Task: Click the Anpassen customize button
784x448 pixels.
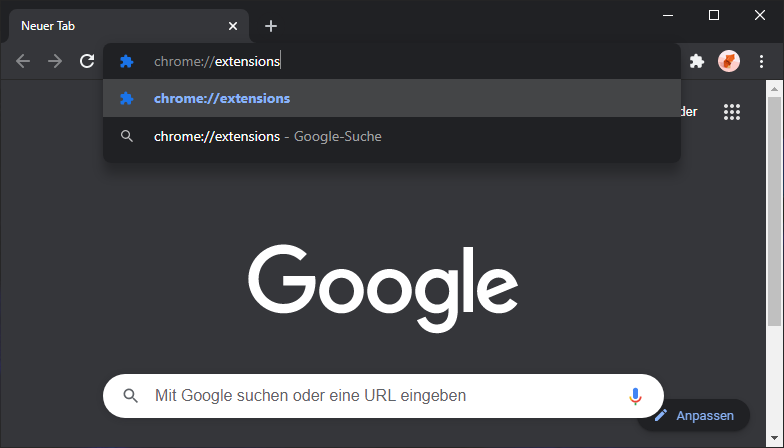Action: click(694, 416)
